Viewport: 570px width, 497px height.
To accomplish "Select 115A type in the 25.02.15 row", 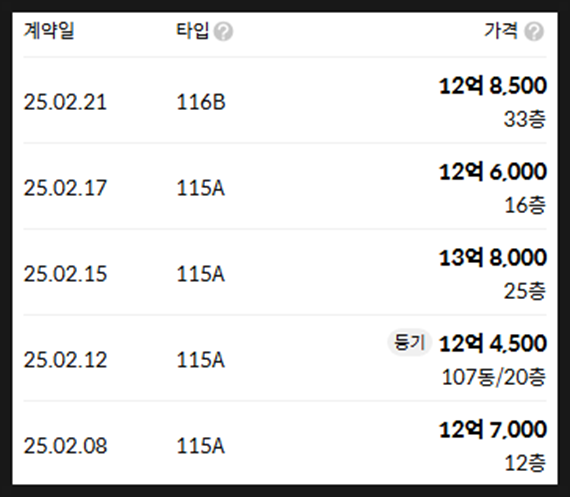I will [x=201, y=274].
